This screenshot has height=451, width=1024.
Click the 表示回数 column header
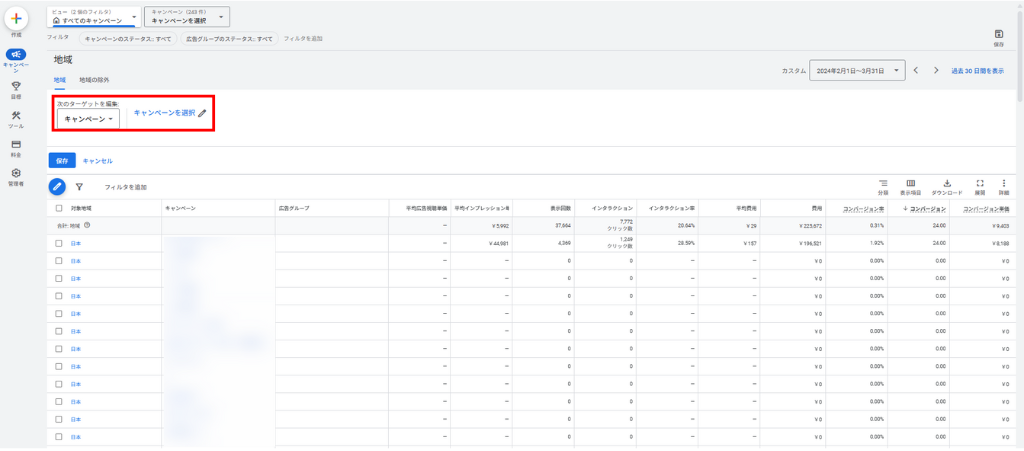click(x=560, y=208)
